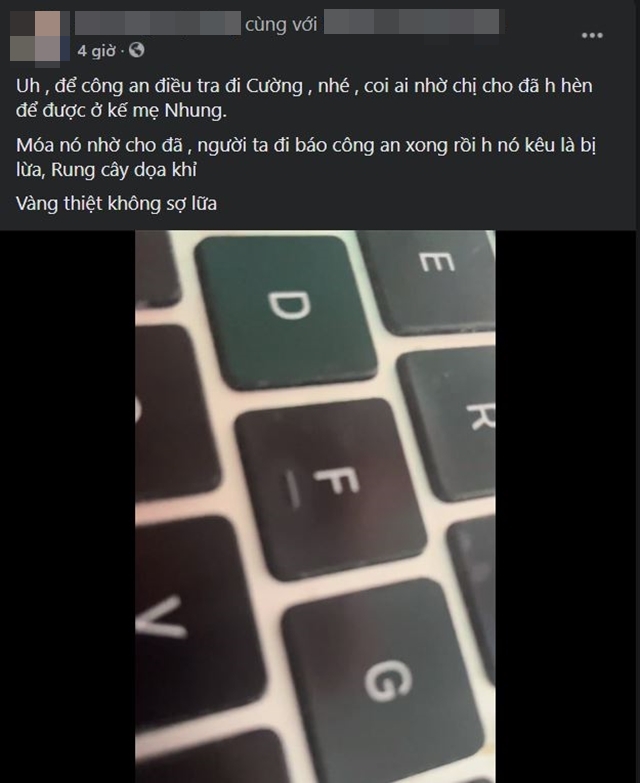This screenshot has width=640, height=783.
Task: Open the three-dot post options menu
Action: coord(592,35)
